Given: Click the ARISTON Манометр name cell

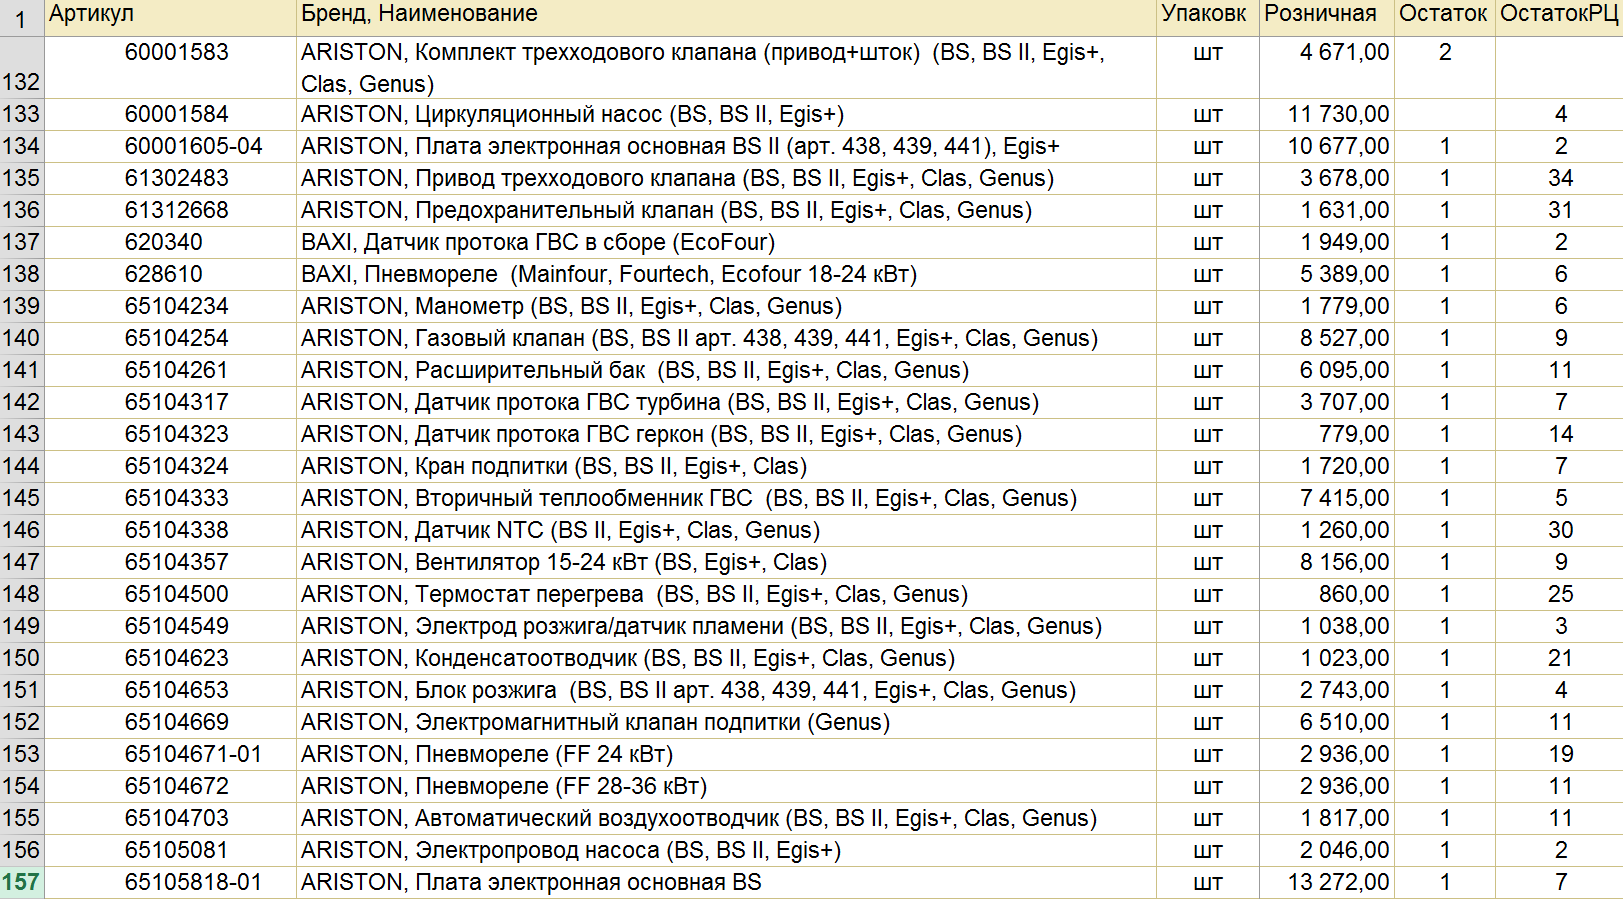Looking at the screenshot, I should tap(726, 307).
